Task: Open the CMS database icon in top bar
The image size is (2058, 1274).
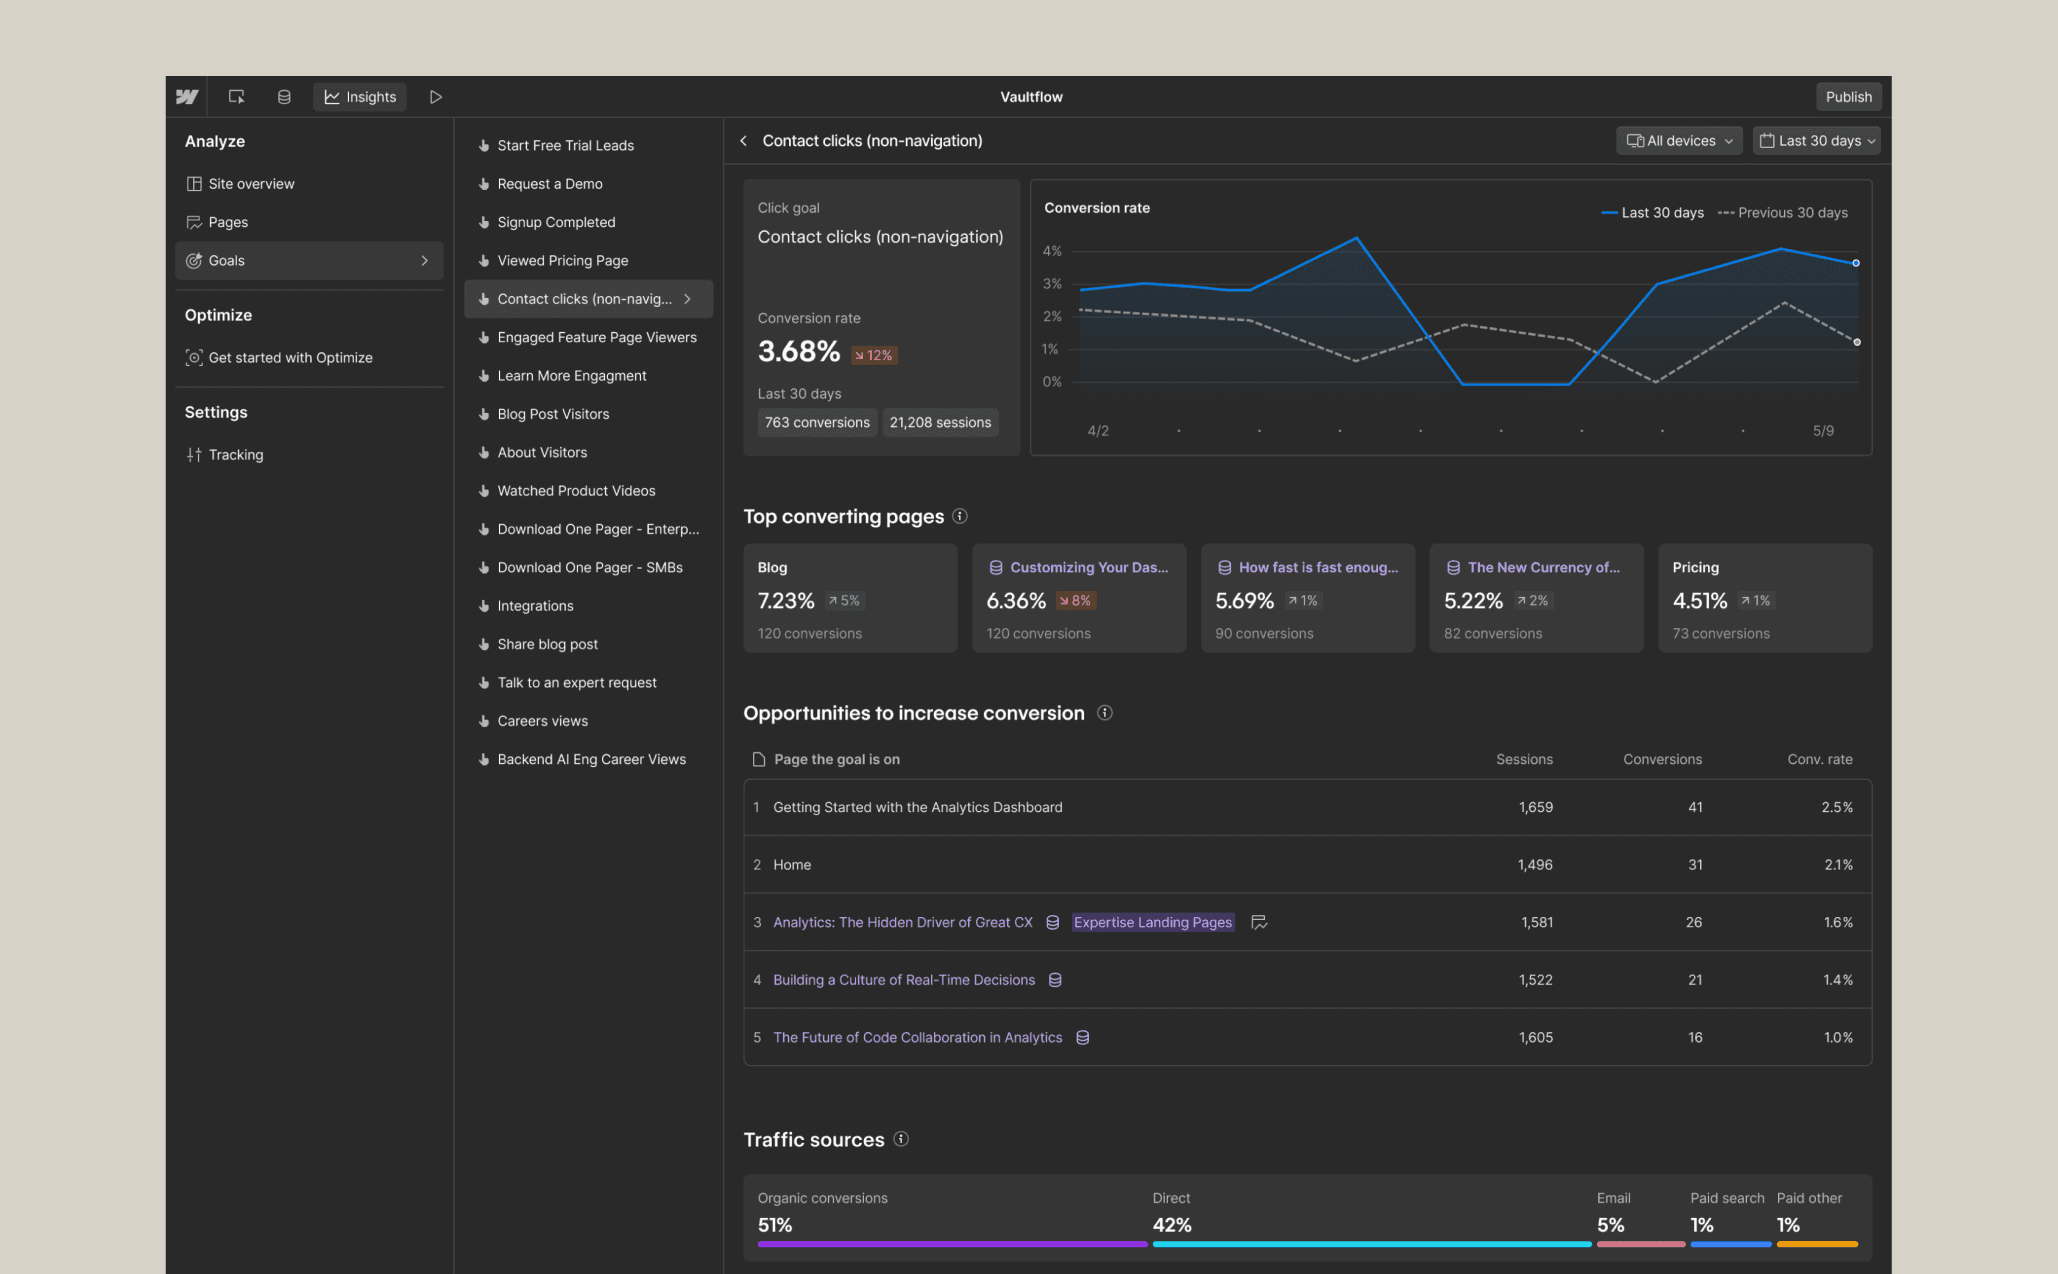Action: point(284,97)
